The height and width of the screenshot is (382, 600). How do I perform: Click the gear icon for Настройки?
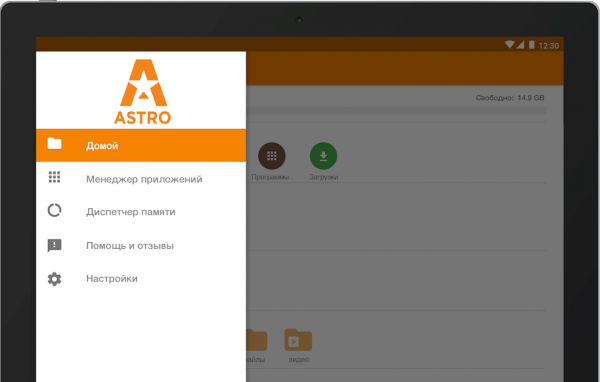(54, 279)
